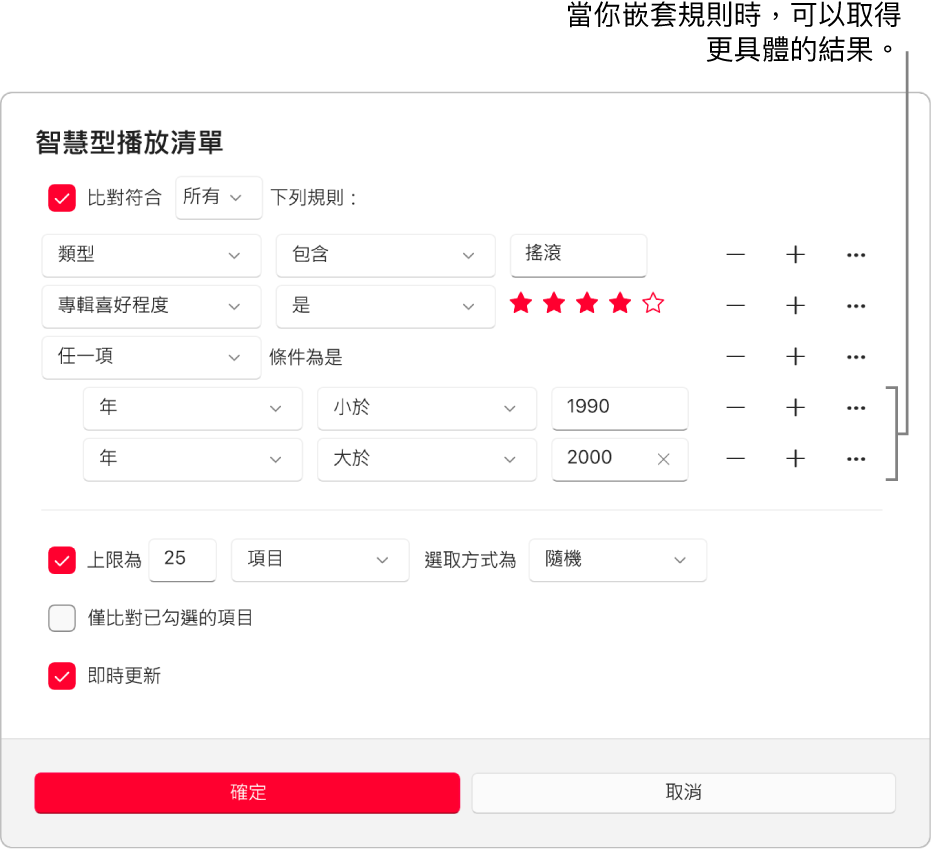Open more options for the 年 小於 row
This screenshot has height=849, width=934.
tap(856, 408)
